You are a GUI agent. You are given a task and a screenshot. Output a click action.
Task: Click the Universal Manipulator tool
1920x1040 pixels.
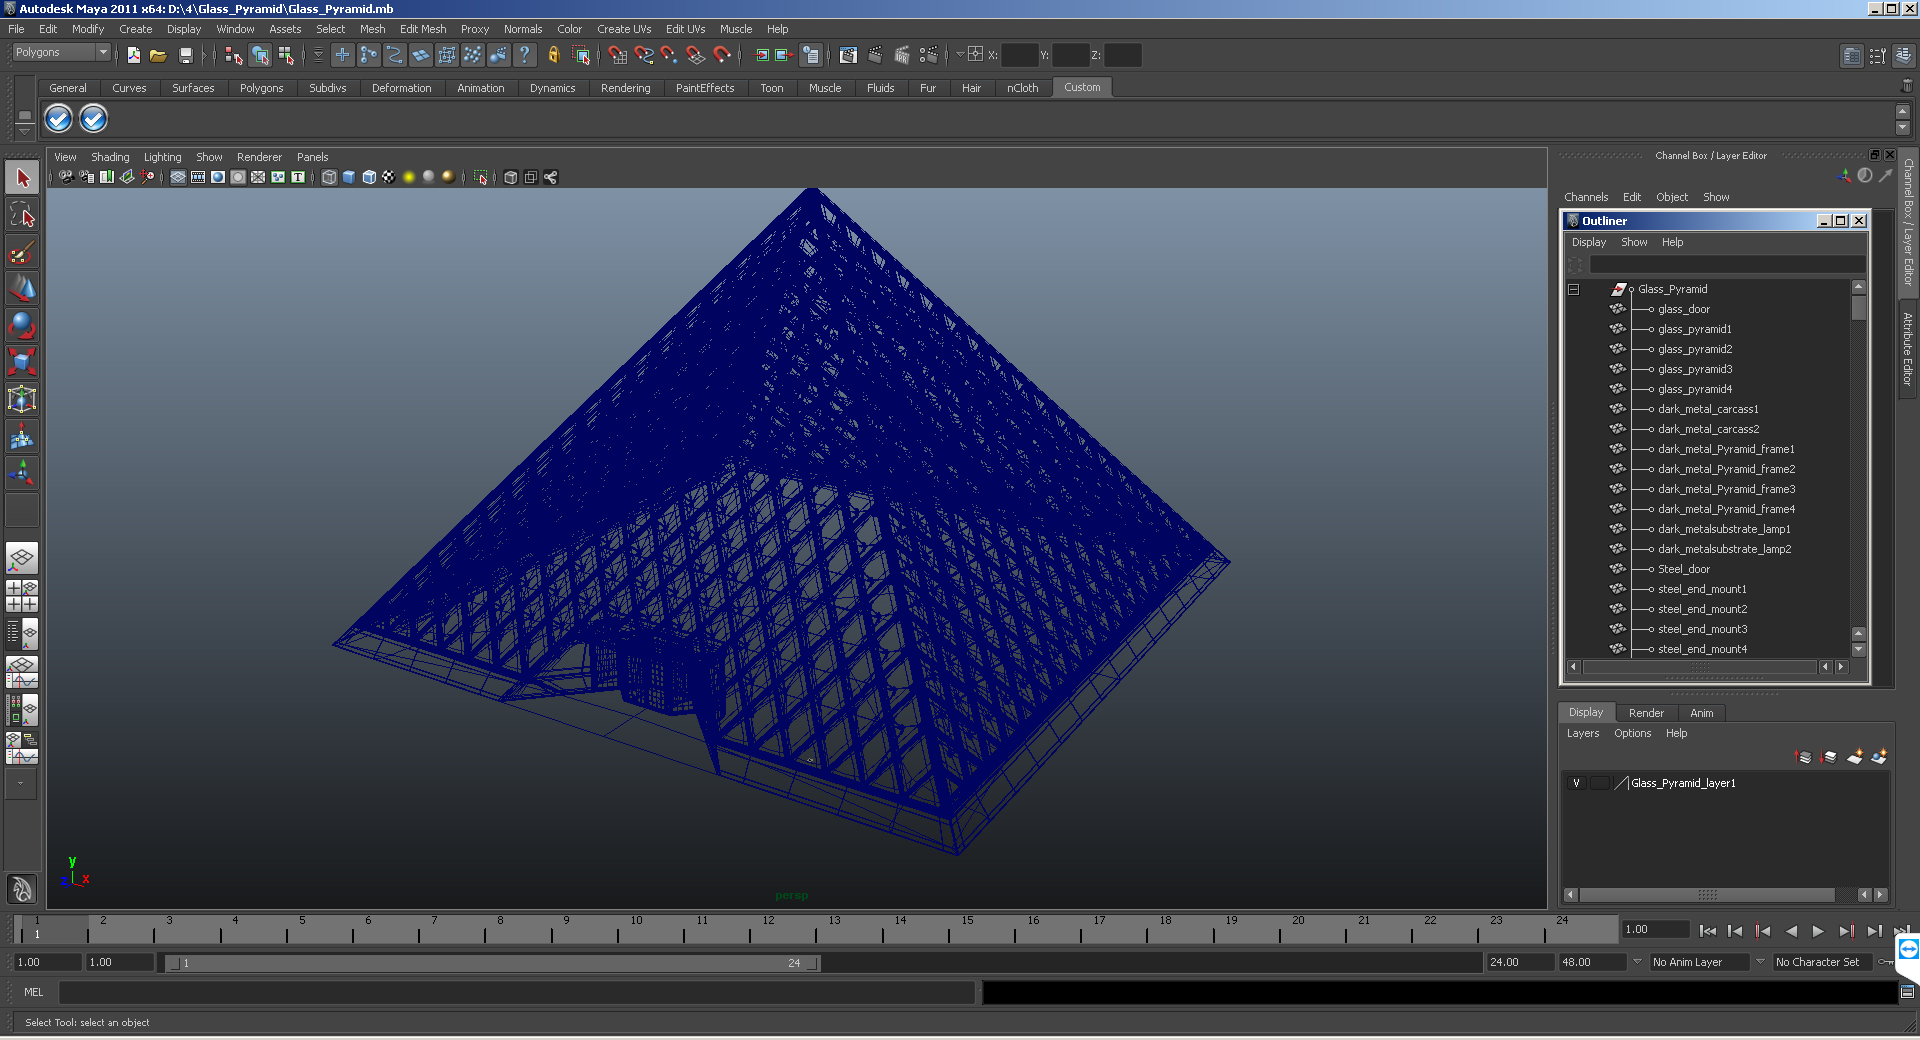(x=22, y=399)
